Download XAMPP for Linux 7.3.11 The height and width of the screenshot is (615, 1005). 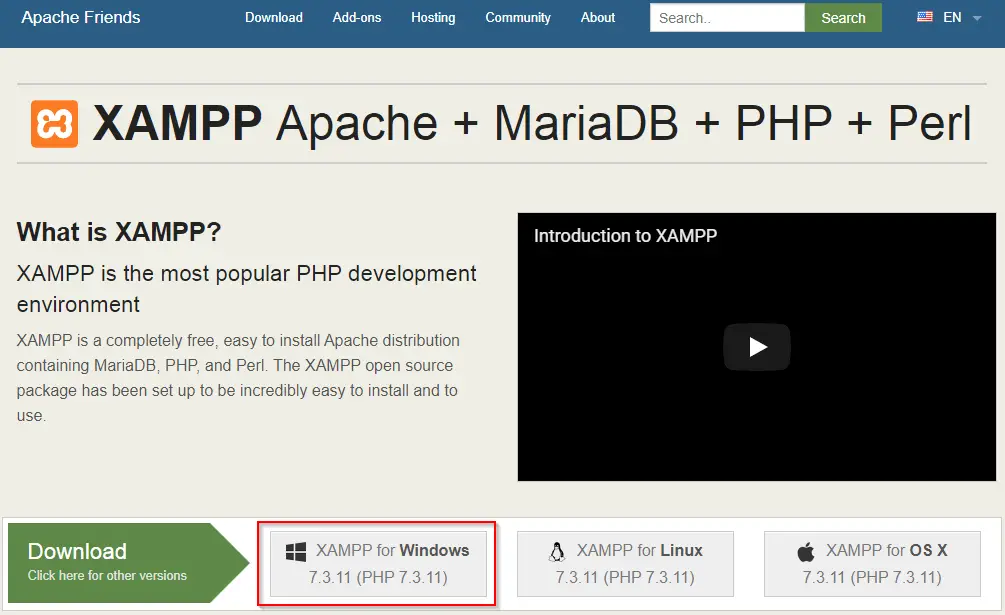626,564
